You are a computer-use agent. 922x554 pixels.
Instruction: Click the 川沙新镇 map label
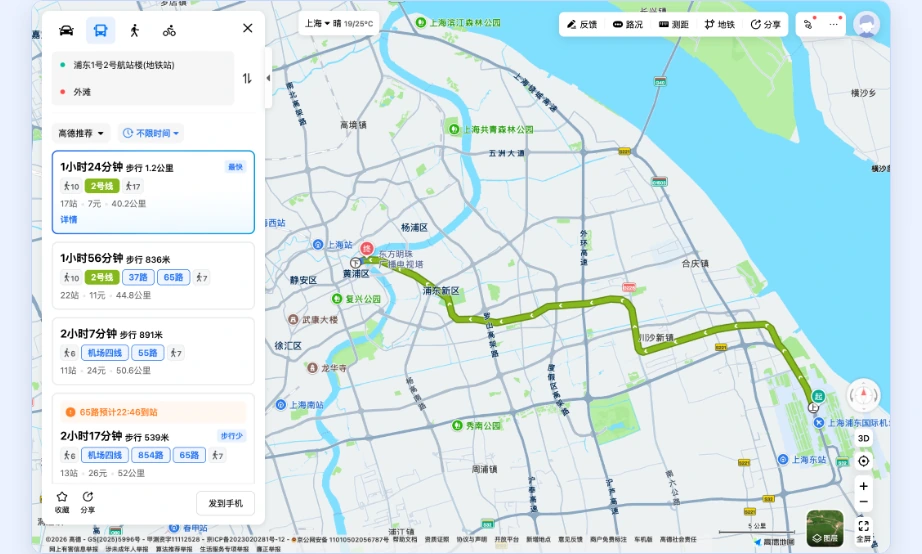tap(656, 338)
